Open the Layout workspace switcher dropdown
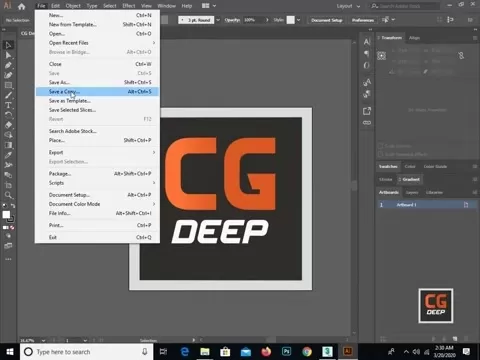This screenshot has width=480, height=360. point(348,6)
